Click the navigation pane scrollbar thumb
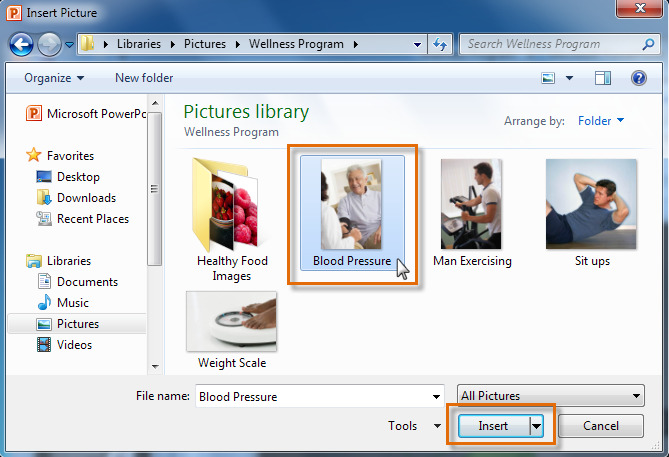The height and width of the screenshot is (457, 669). click(155, 189)
